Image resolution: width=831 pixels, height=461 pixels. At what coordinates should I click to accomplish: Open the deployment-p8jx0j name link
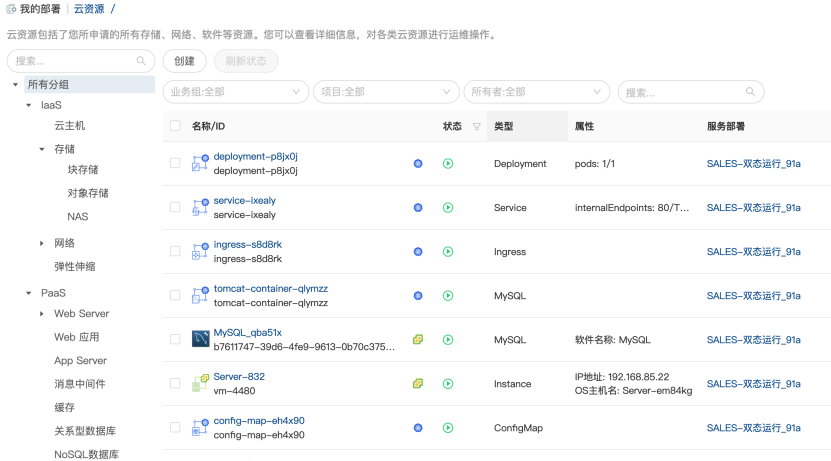255,156
